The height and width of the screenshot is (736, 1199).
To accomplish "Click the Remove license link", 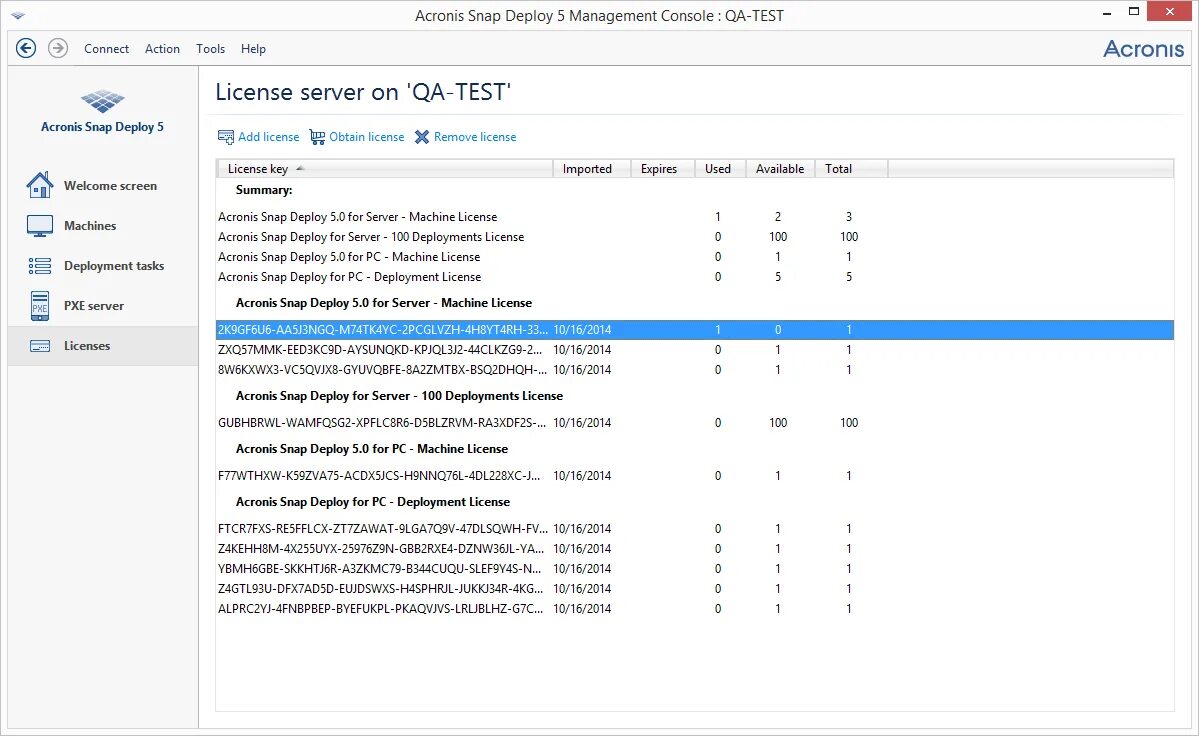I will pos(475,137).
